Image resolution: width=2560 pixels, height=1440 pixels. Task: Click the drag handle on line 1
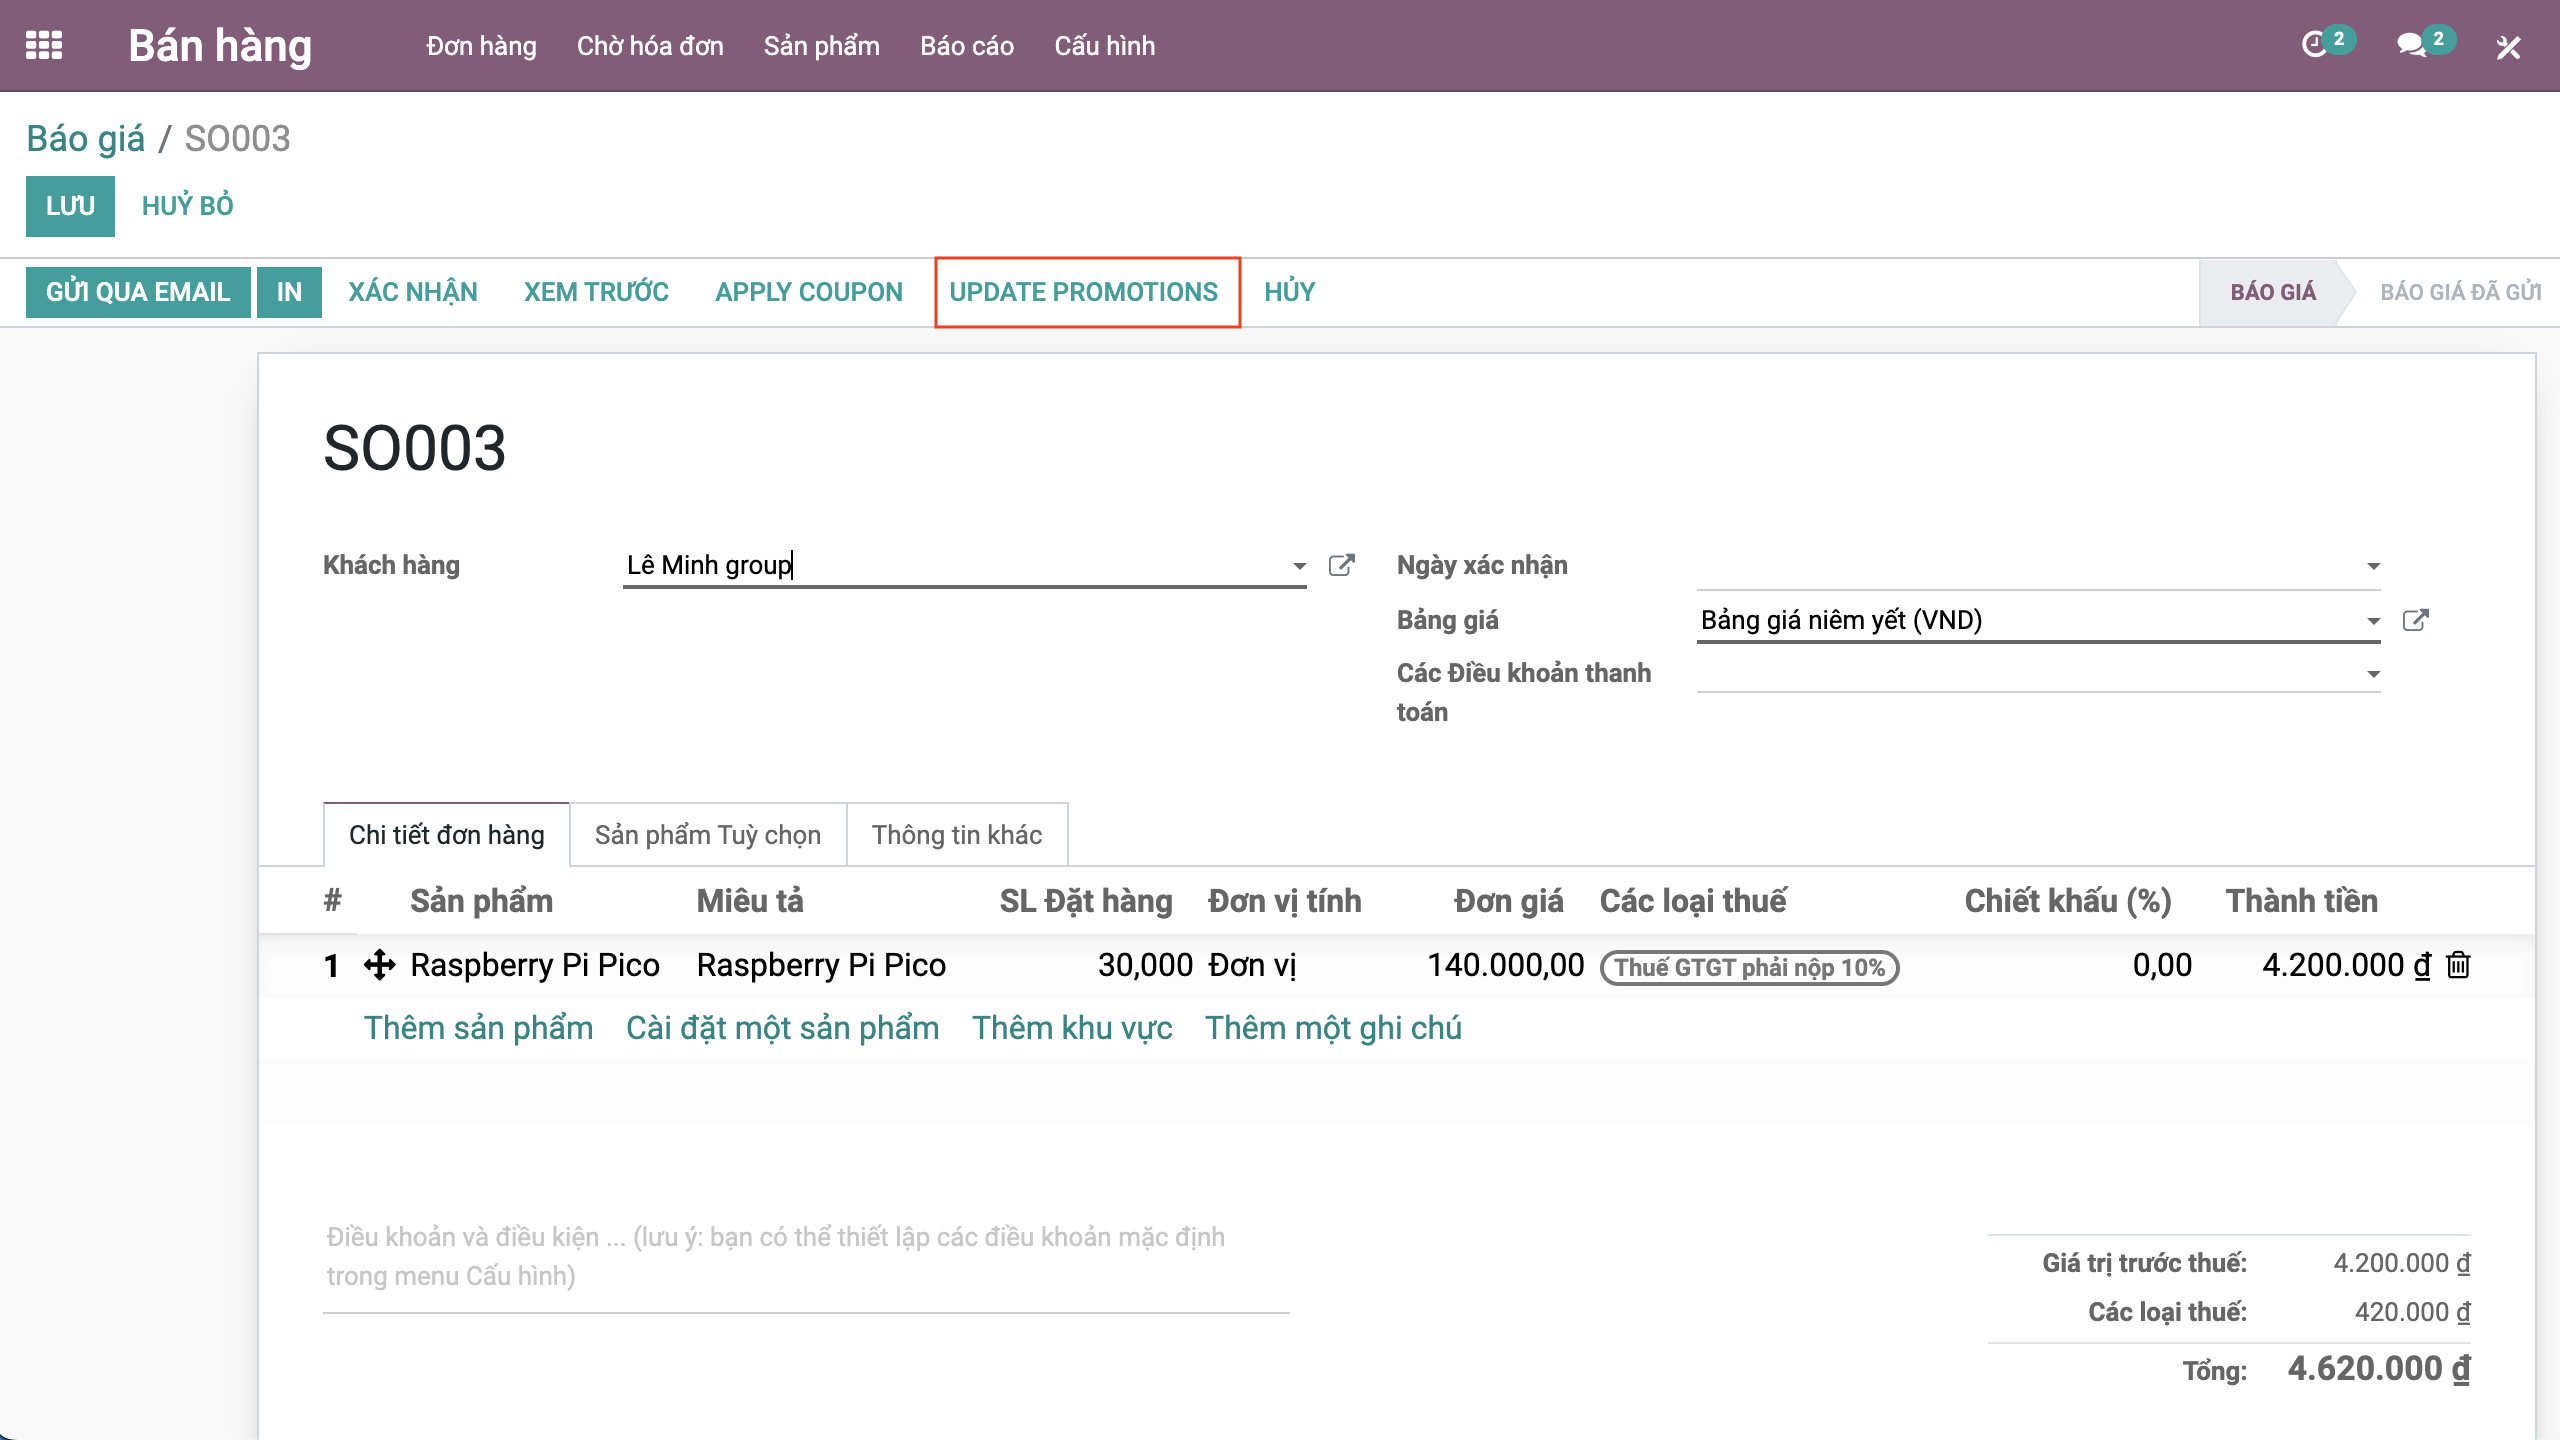click(379, 965)
